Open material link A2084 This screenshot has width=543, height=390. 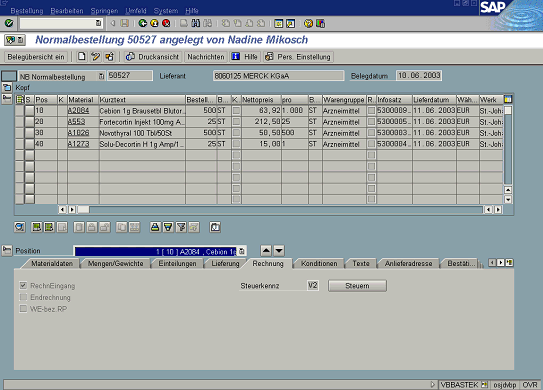coord(78,110)
